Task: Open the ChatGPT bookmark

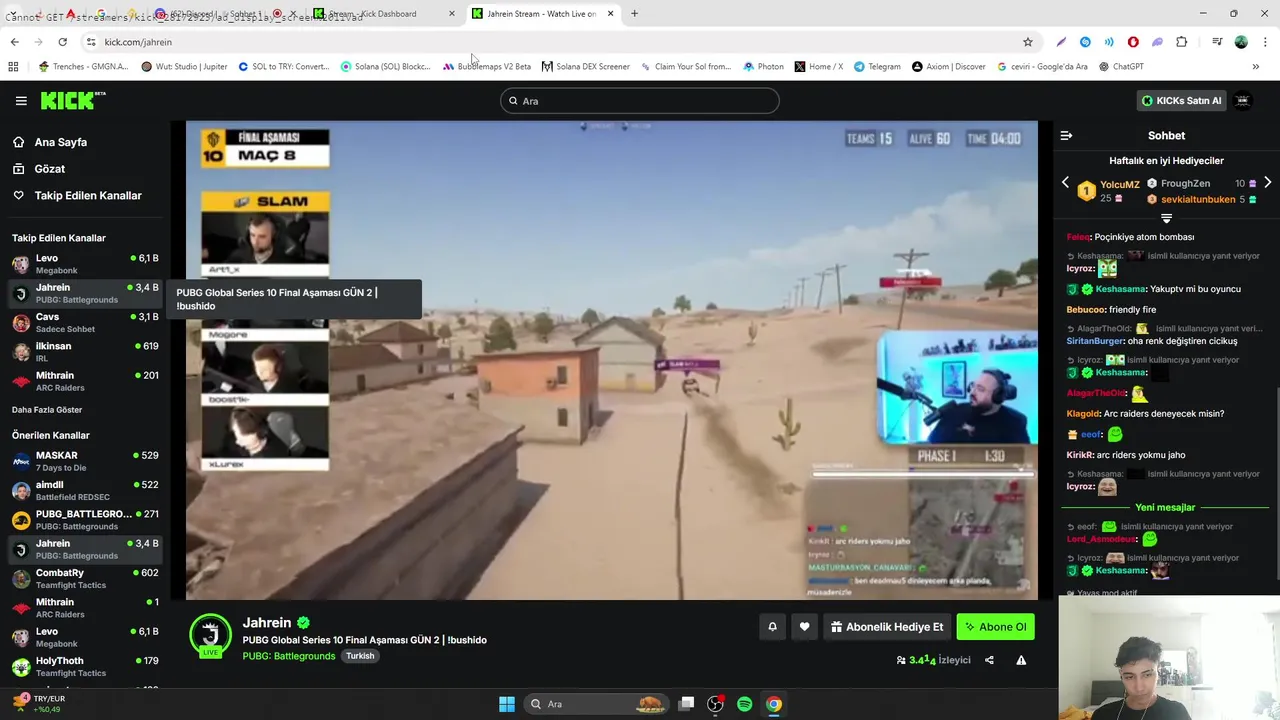Action: click(x=1120, y=66)
